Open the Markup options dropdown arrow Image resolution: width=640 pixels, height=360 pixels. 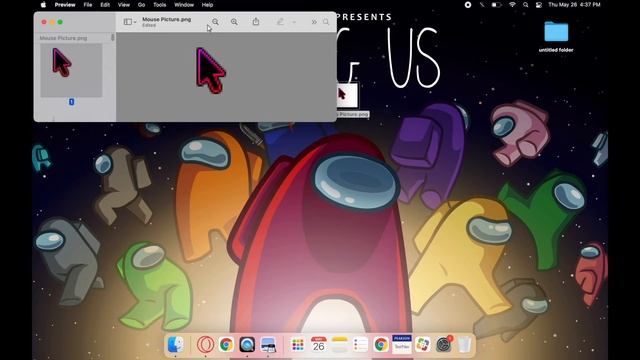(x=294, y=22)
